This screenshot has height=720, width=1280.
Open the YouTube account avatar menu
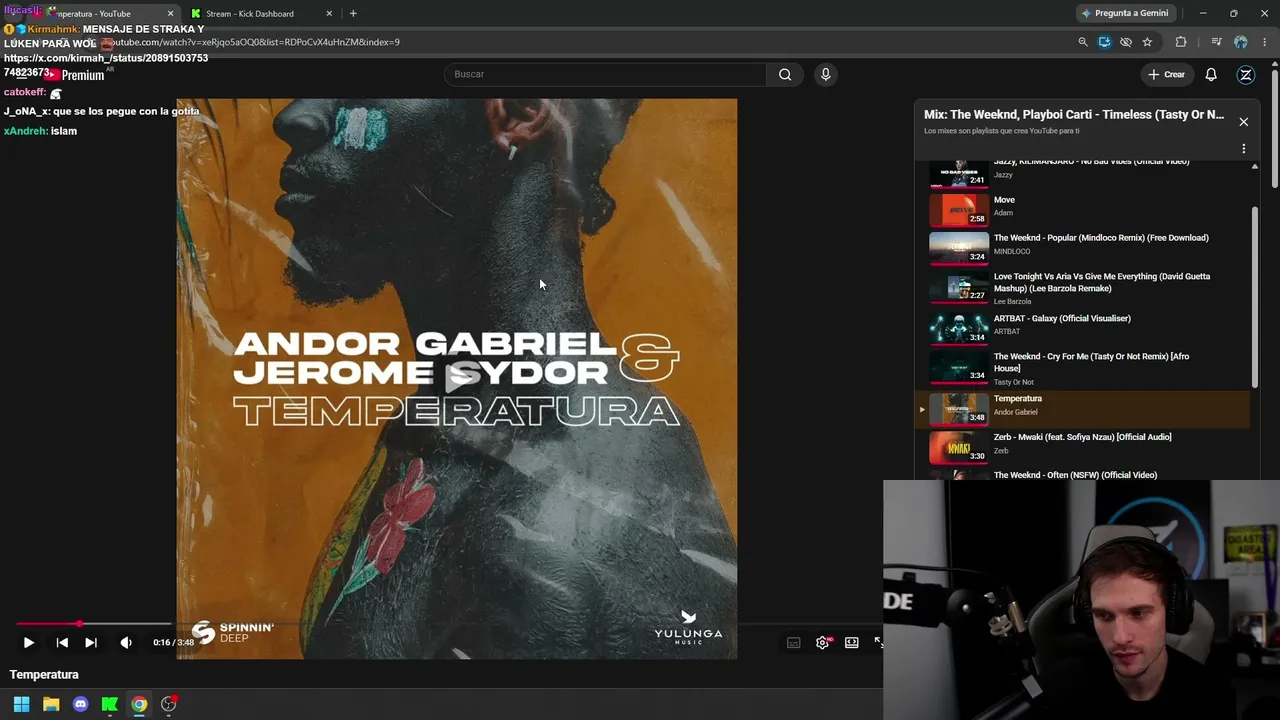pos(1246,74)
